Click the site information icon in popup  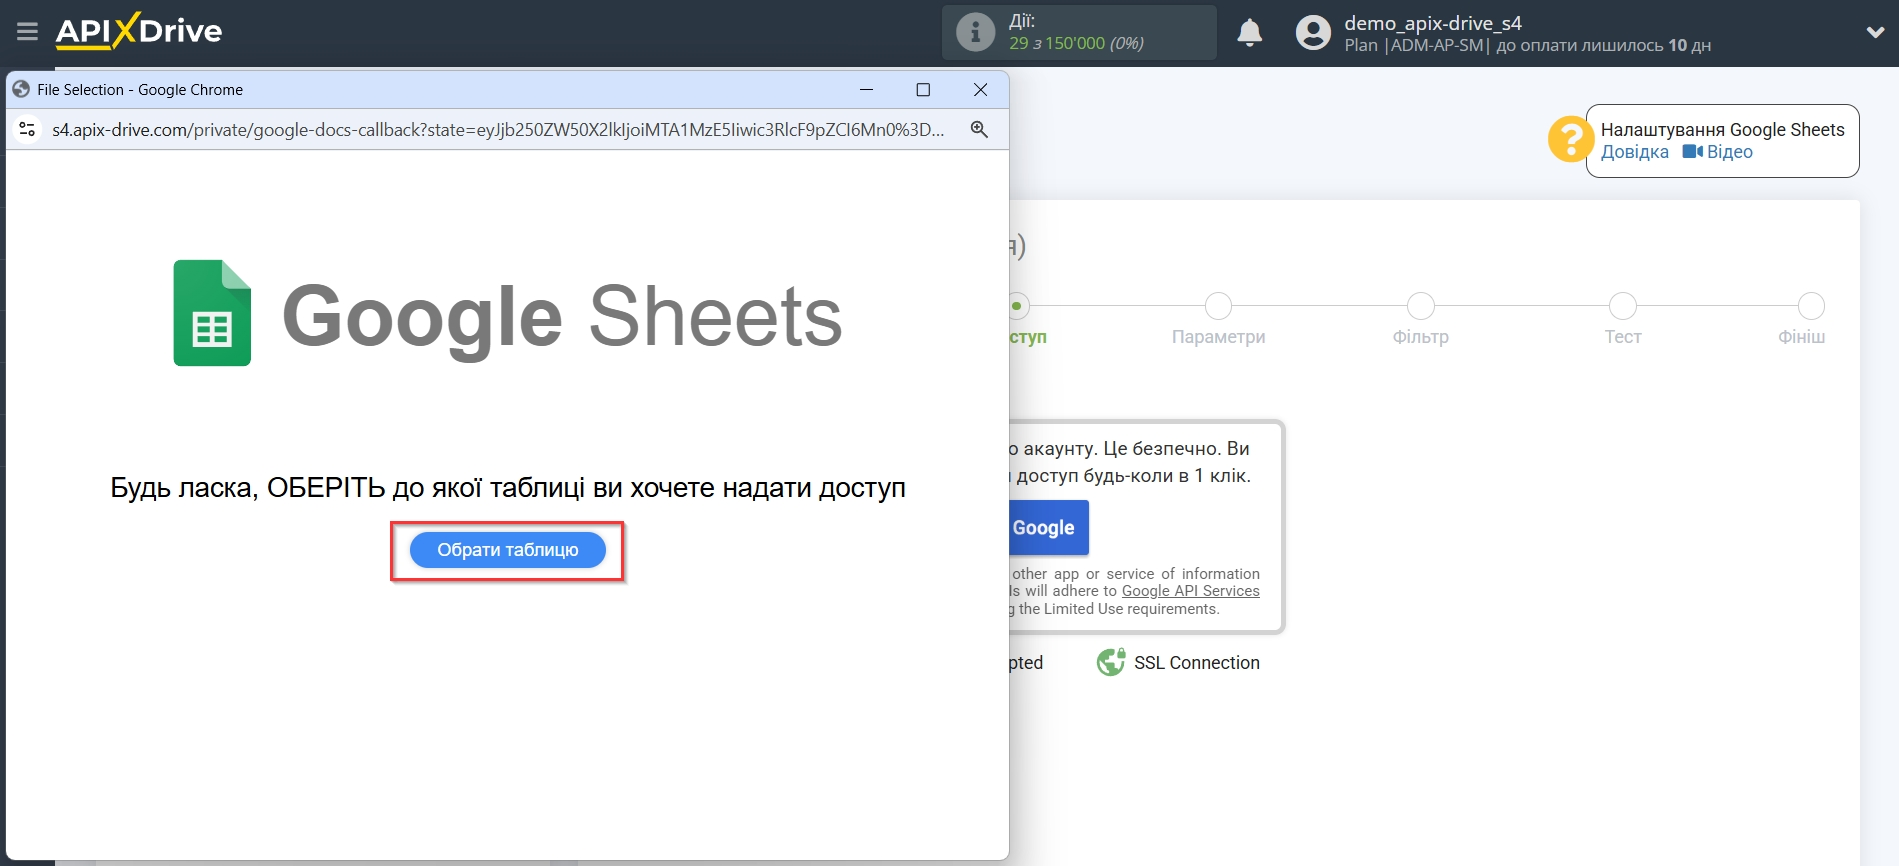[x=28, y=129]
